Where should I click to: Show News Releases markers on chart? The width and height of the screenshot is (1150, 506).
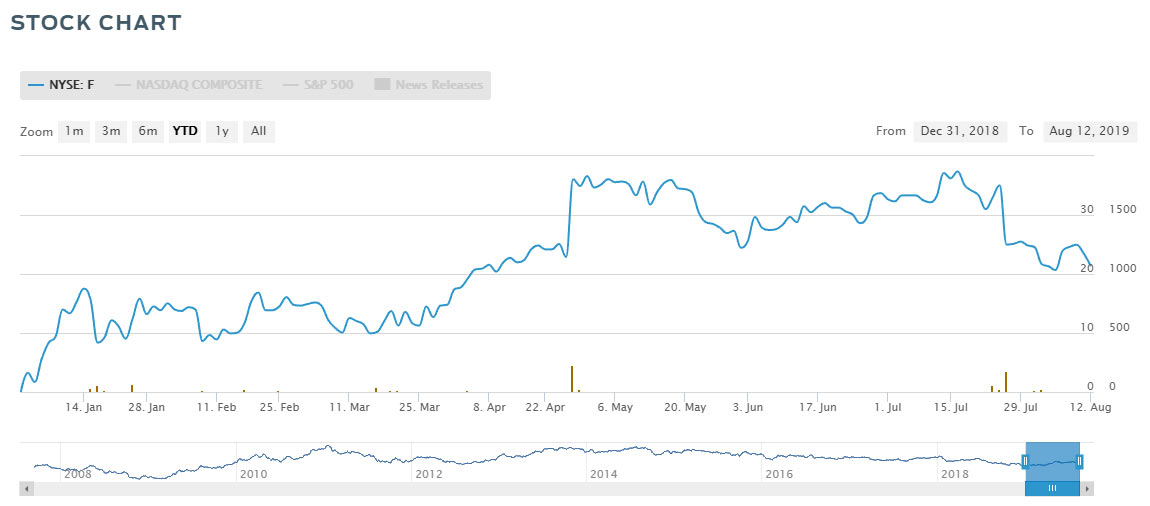point(429,85)
